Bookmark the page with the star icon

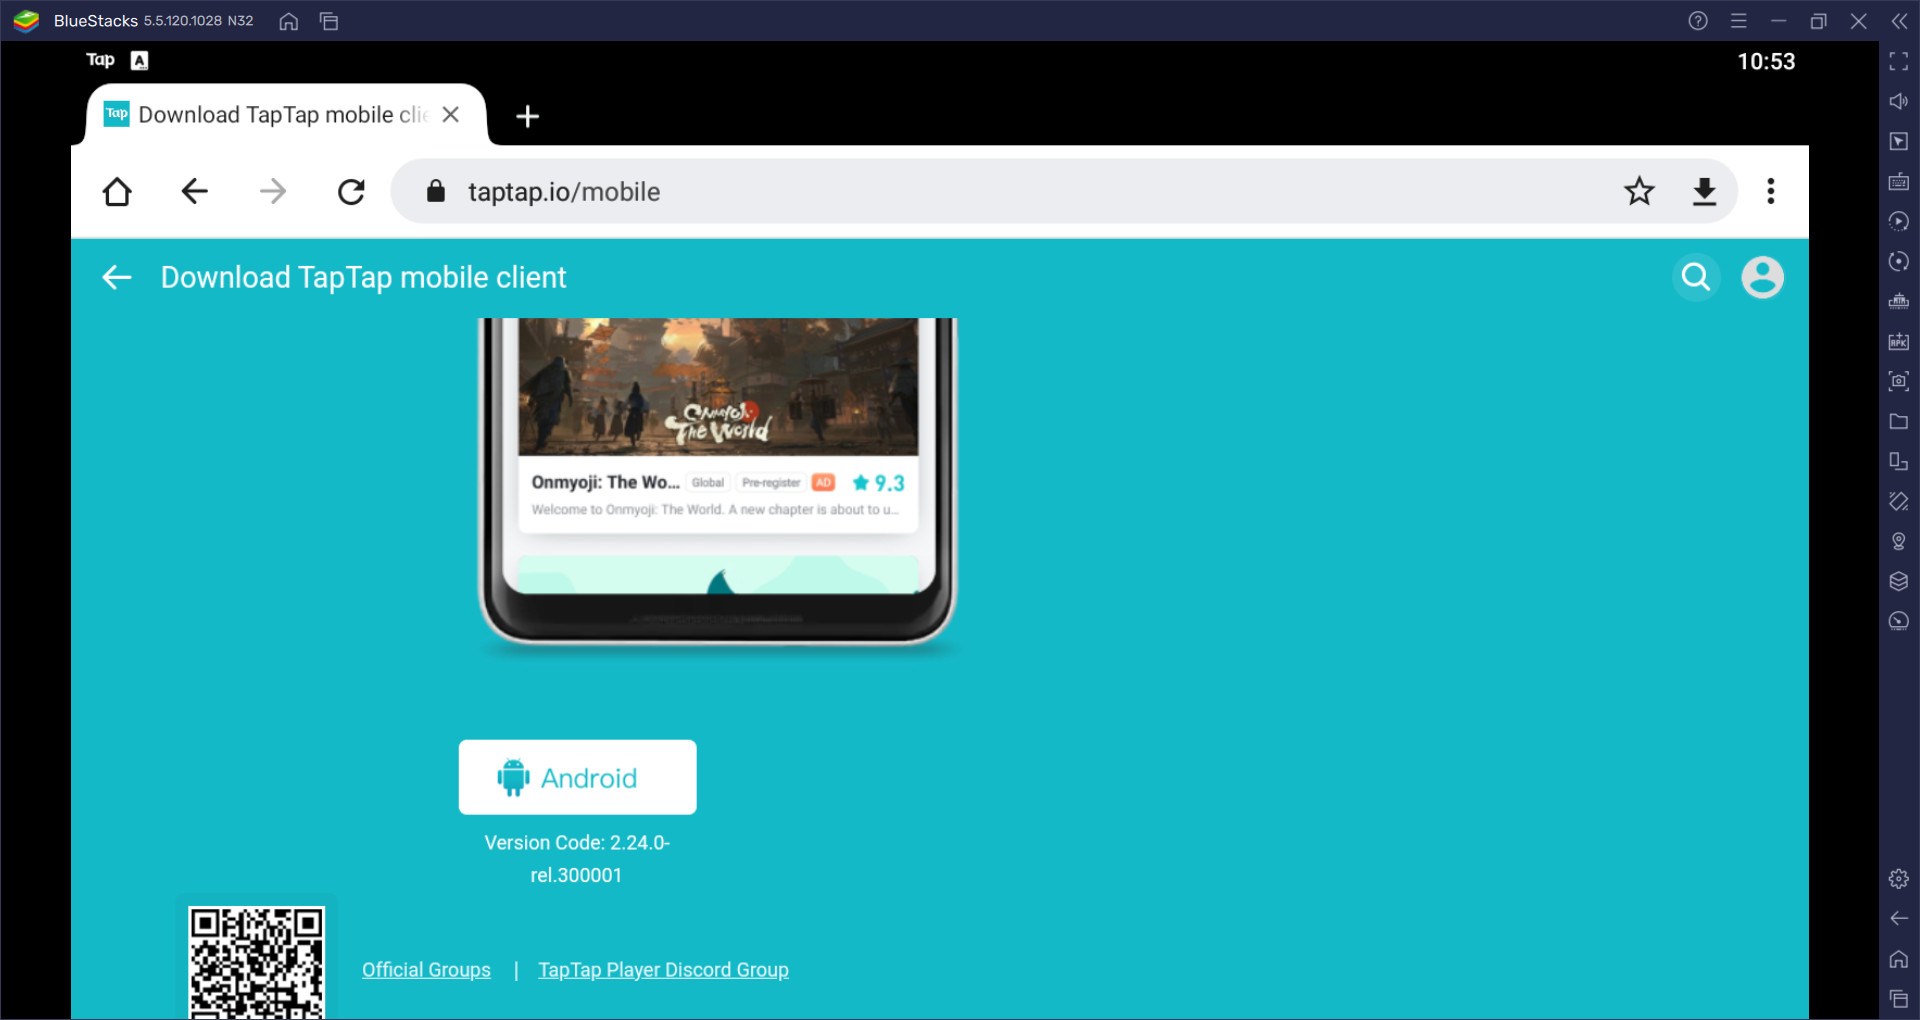tap(1639, 191)
